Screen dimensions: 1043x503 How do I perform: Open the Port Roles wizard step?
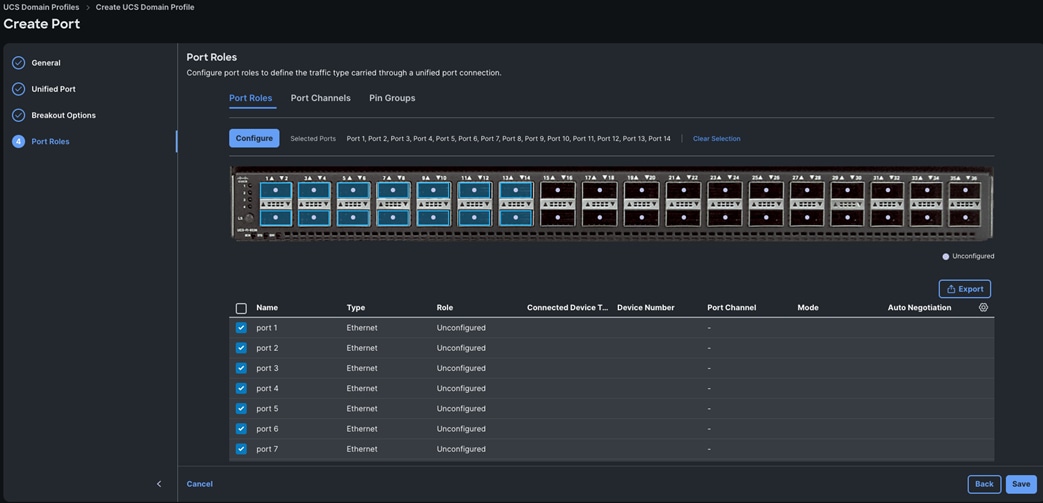[x=51, y=142]
